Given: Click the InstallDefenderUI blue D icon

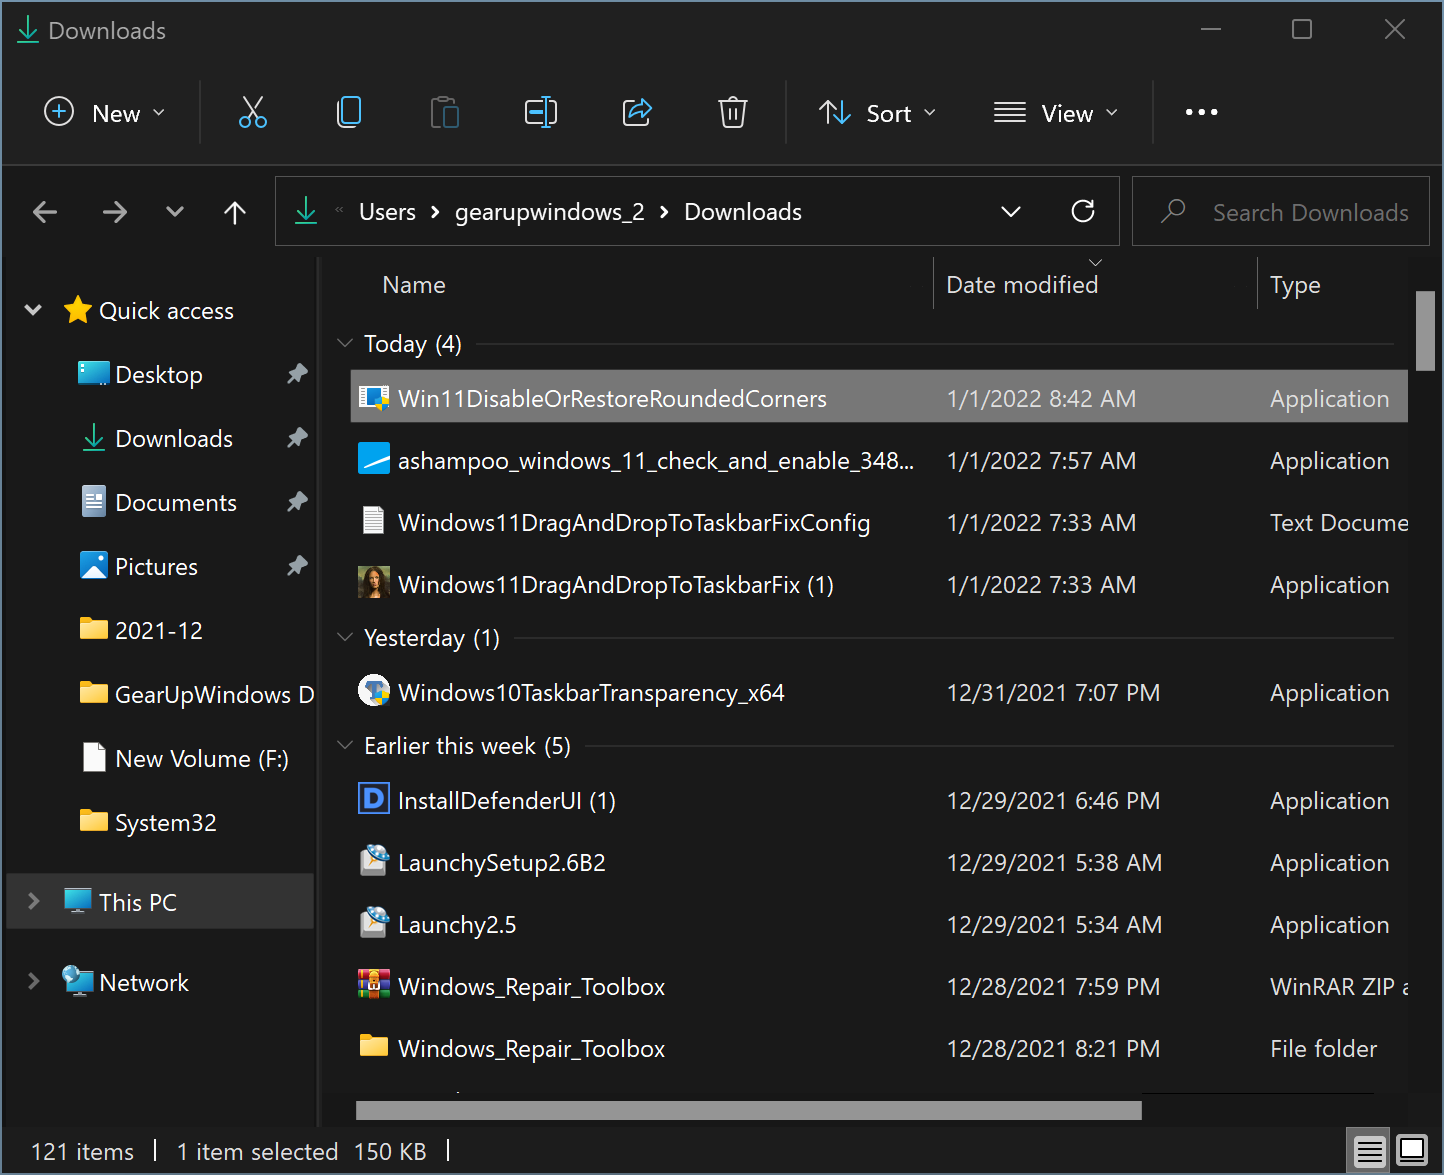Looking at the screenshot, I should coord(374,799).
